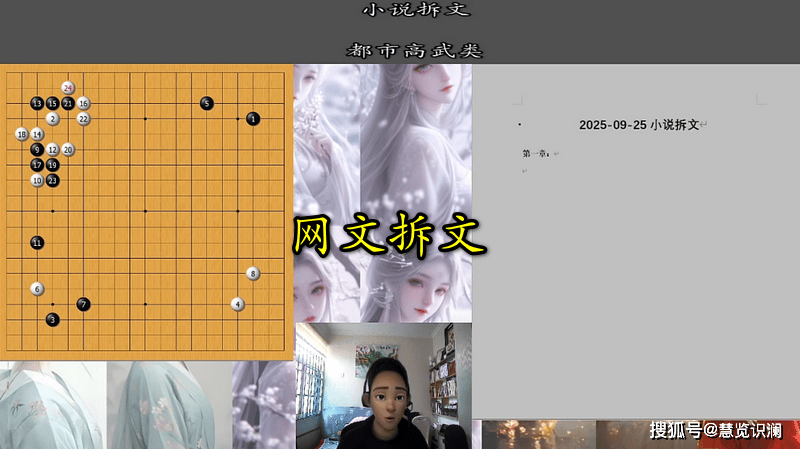This screenshot has width=800, height=449.
Task: Select black stone numbered 3
Action: click(x=52, y=320)
